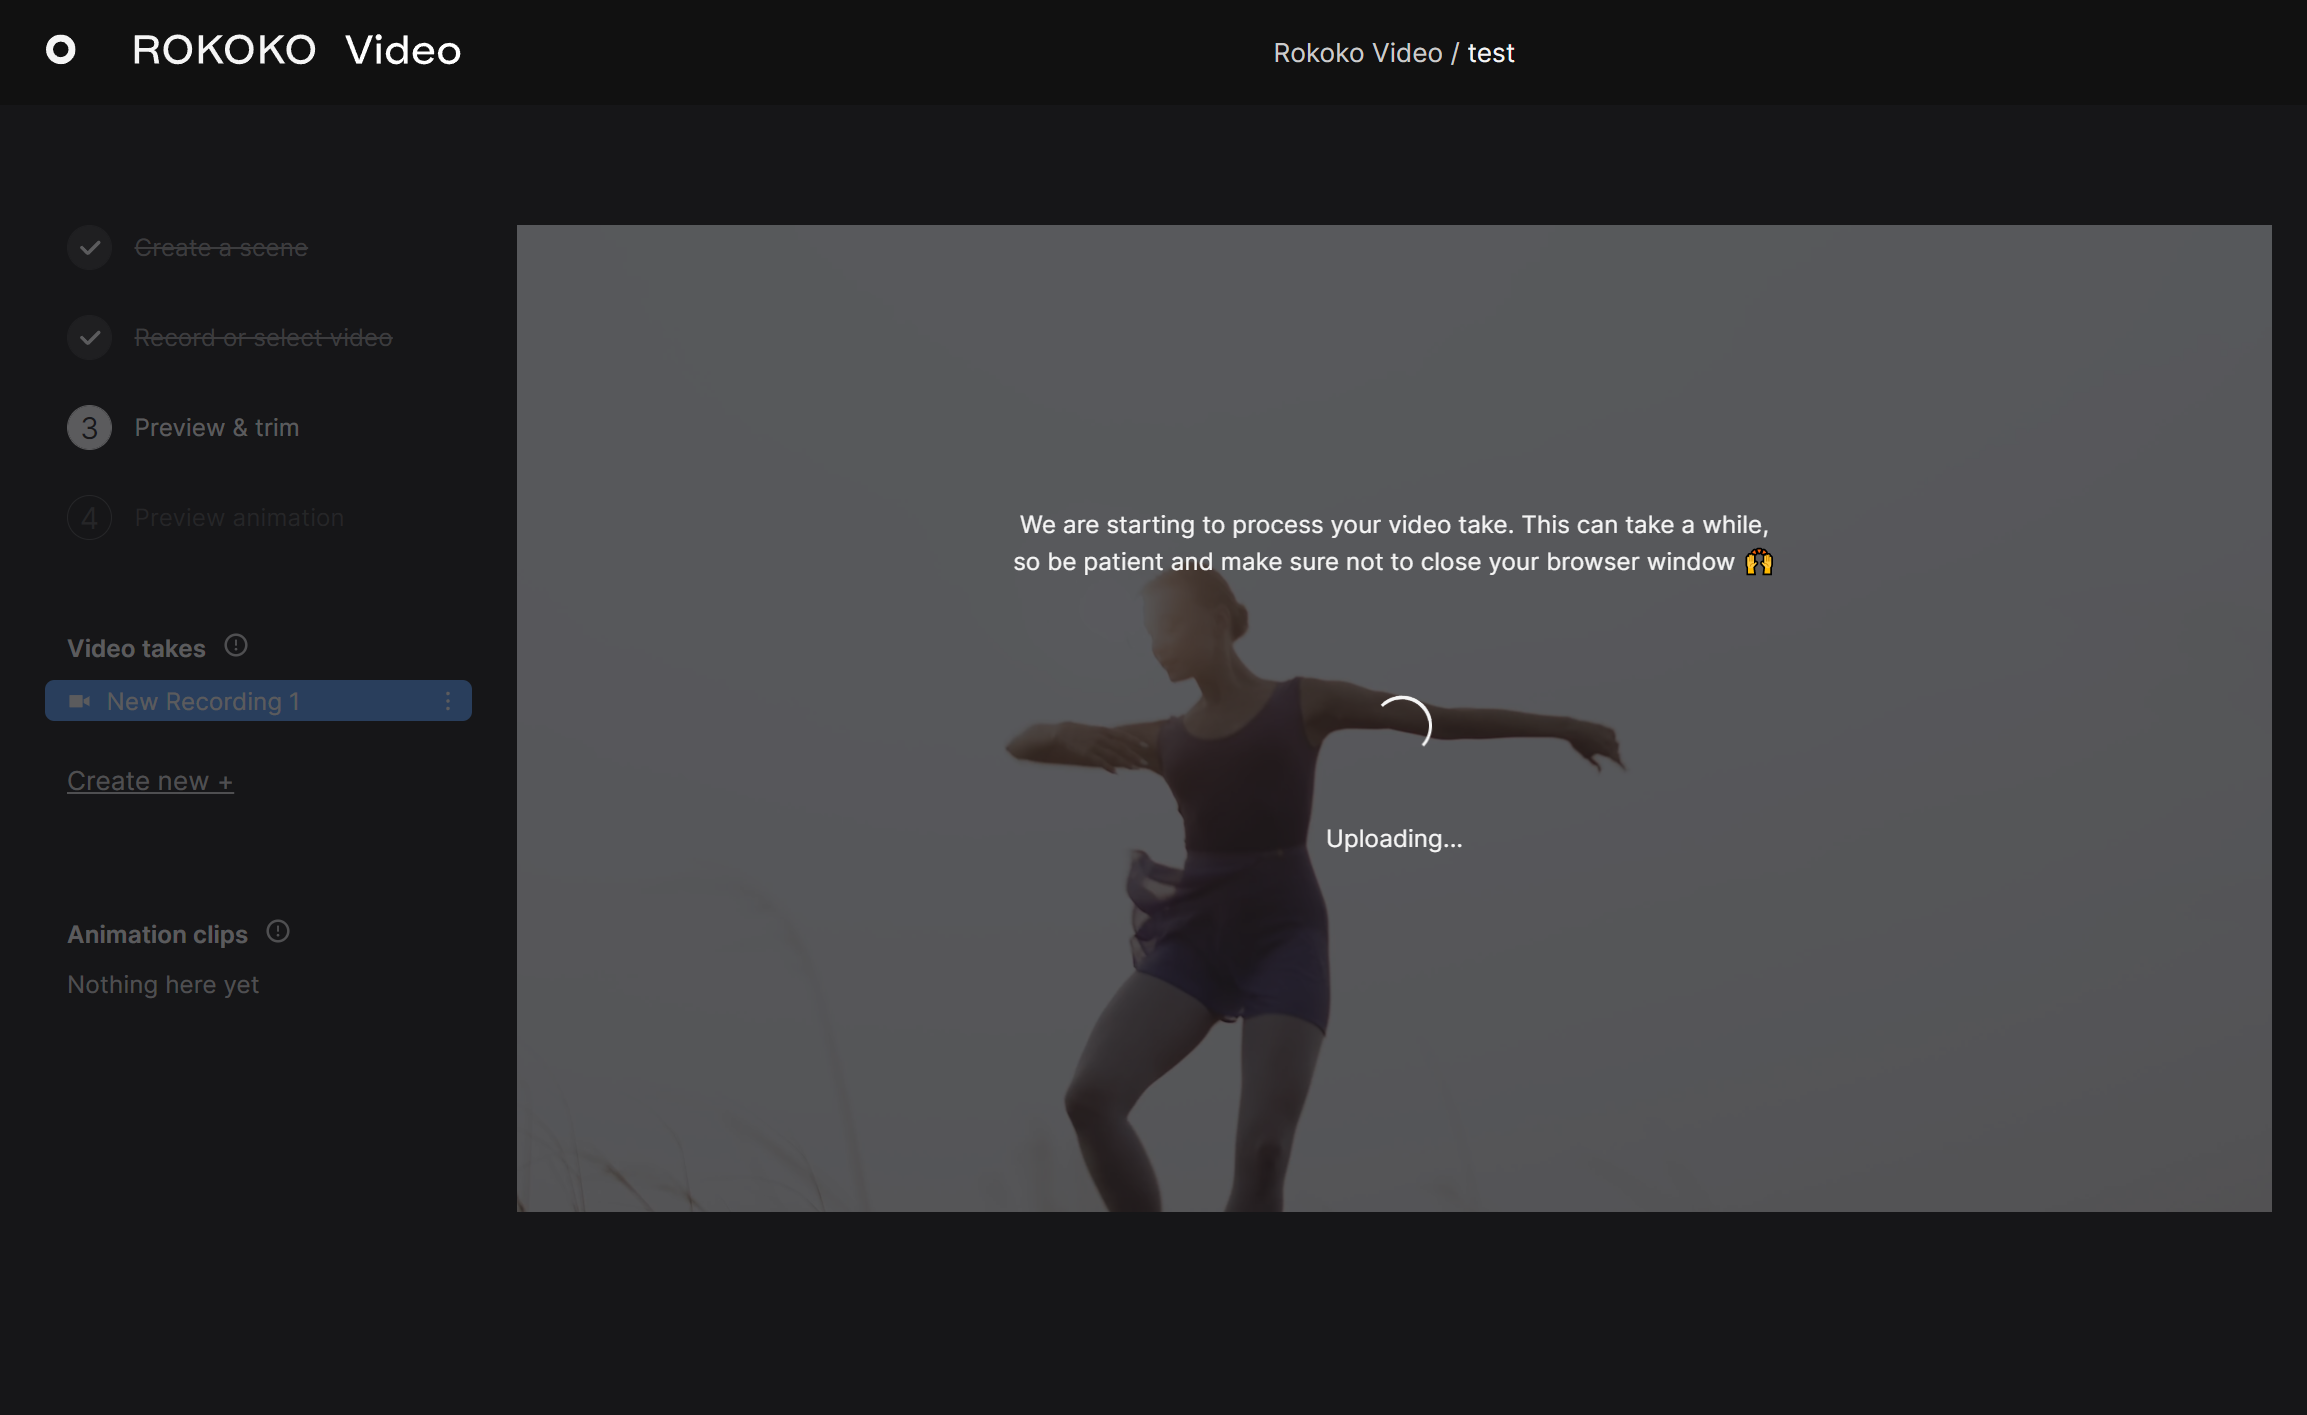Click the camera icon on New Recording 1

click(80, 701)
